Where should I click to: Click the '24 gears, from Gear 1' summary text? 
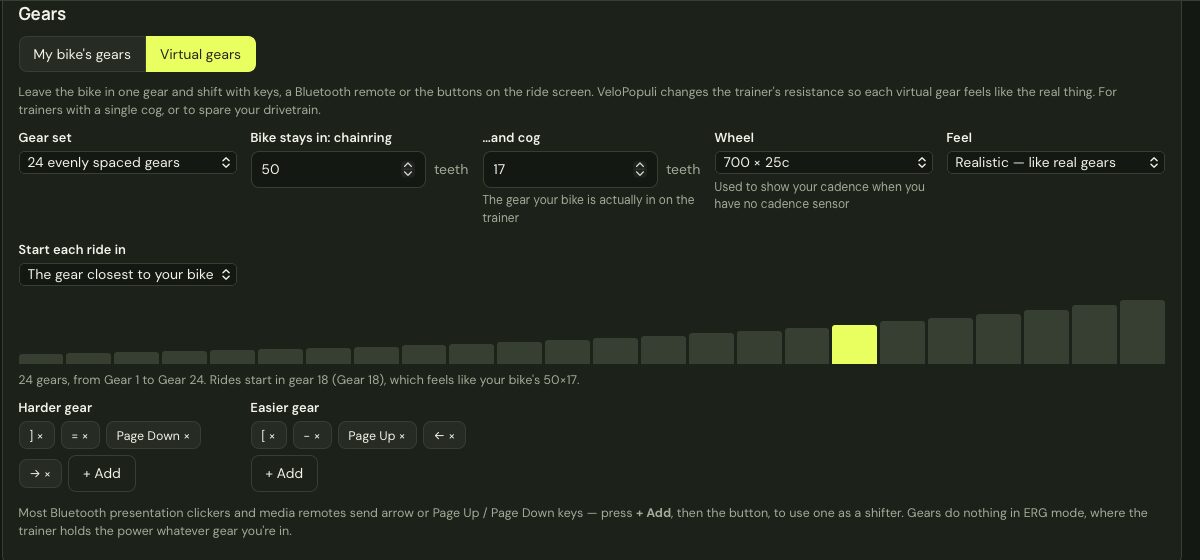pos(299,380)
